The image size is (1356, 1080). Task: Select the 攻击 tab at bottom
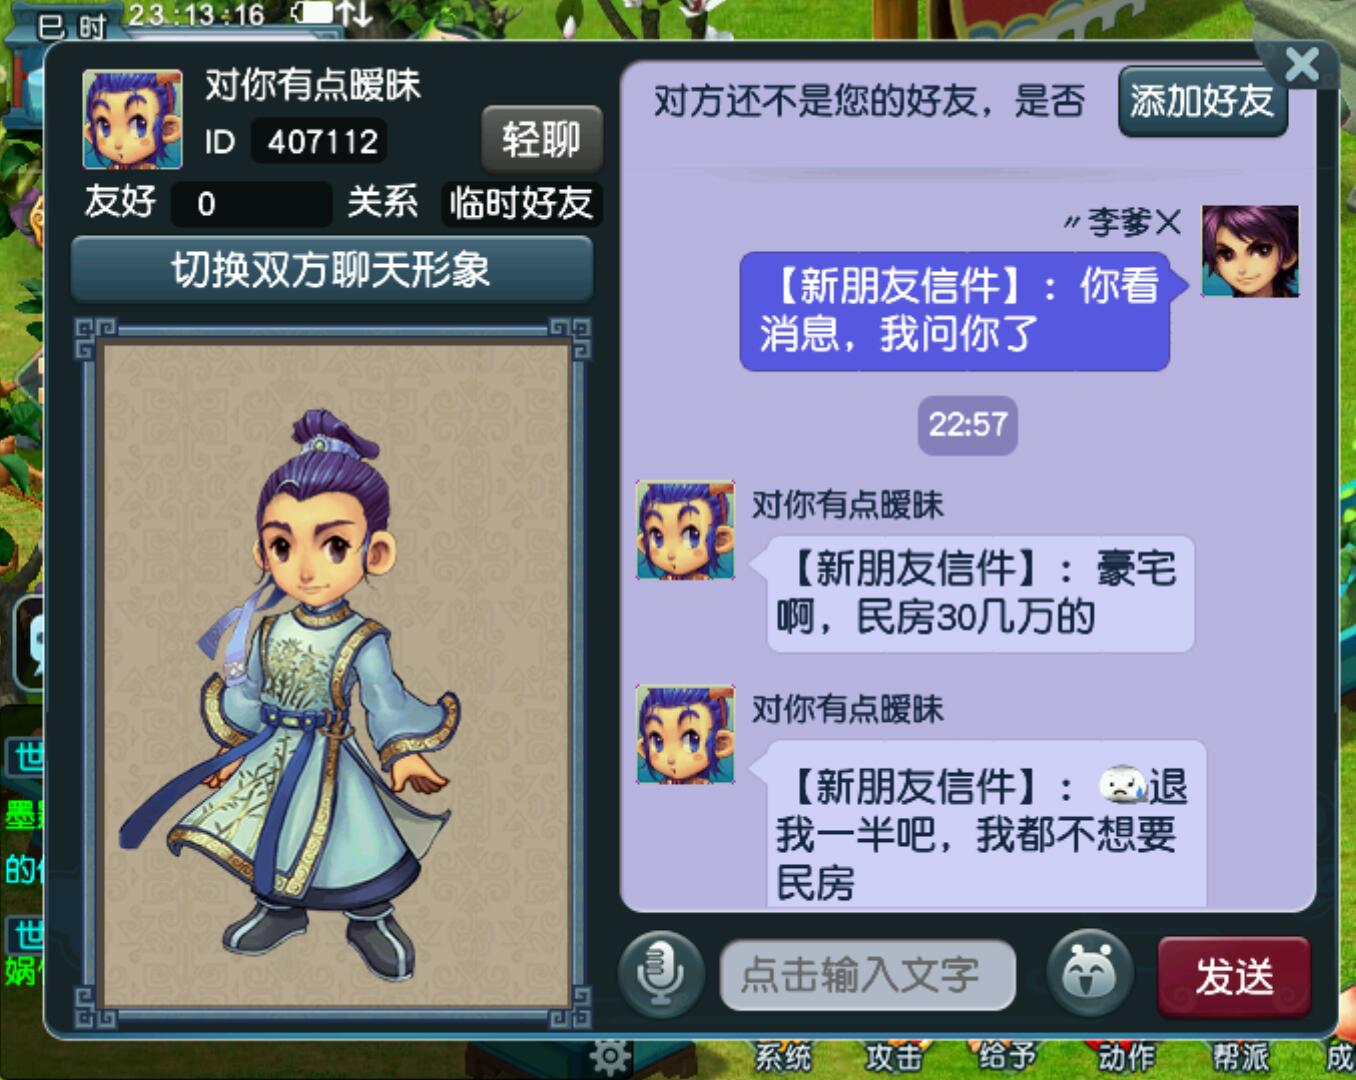[x=894, y=1058]
